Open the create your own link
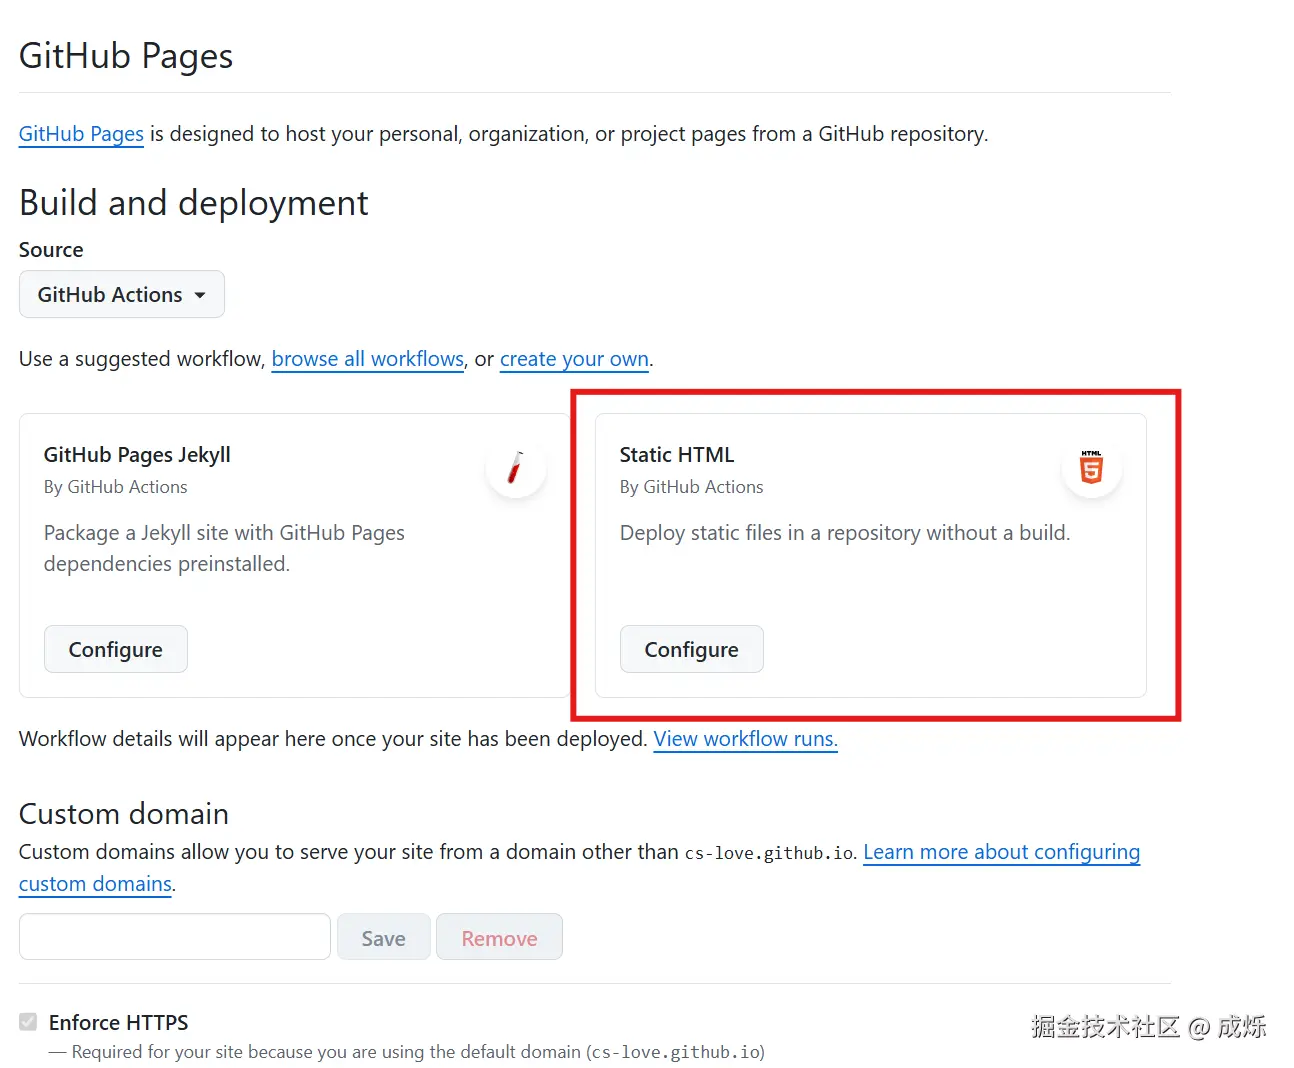Viewport: 1294px width, 1068px height. tap(574, 359)
